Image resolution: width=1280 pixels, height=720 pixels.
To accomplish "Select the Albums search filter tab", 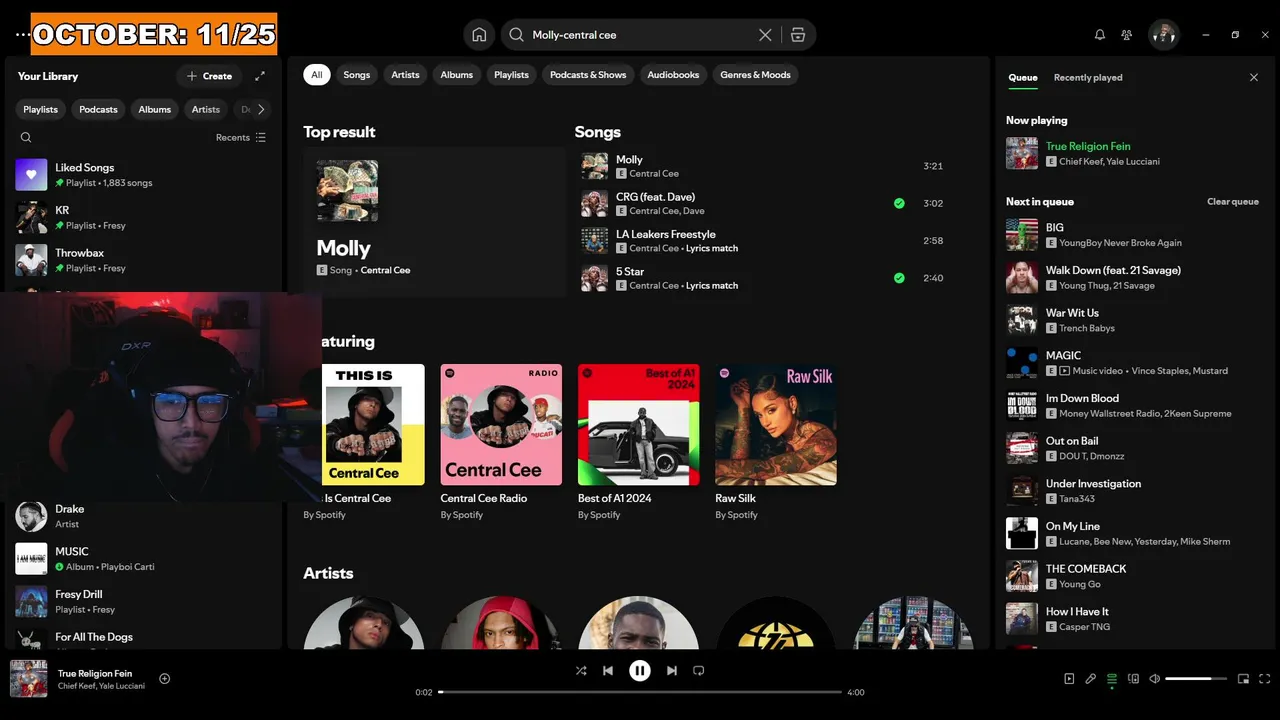I will (457, 75).
